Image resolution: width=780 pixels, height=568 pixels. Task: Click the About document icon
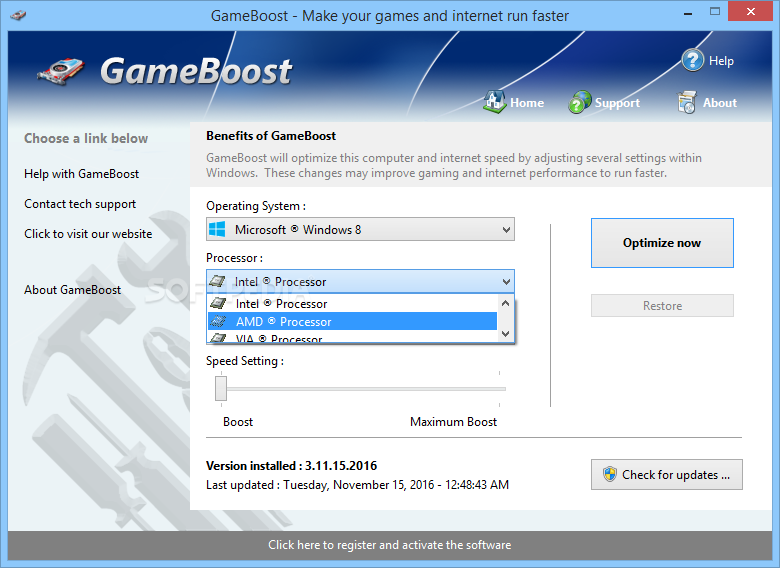tap(686, 102)
